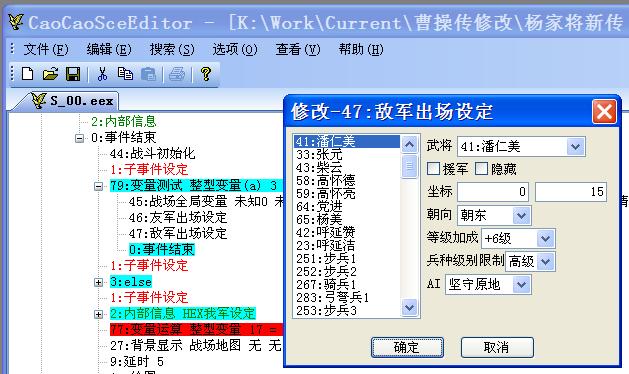Screen dimensions: 629x374
Task: Click the yellow question mark help icon
Action: [x=206, y=74]
